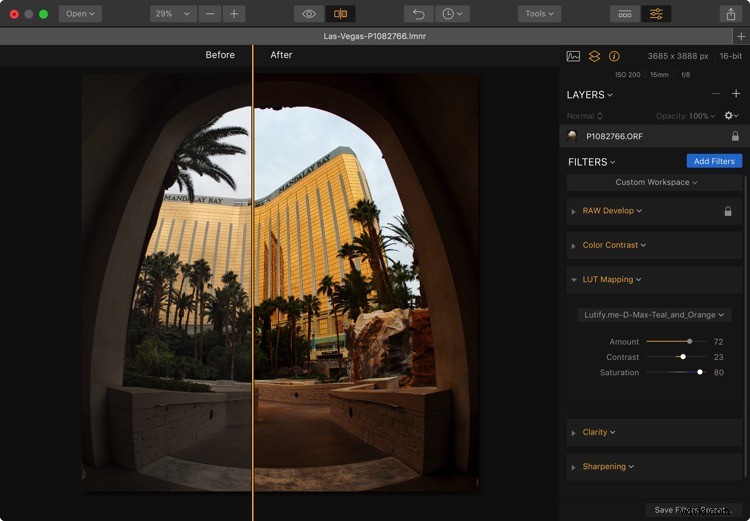Viewport: 750px width, 521px height.
Task: Click the RAW Develop lock icon
Action: pyautogui.click(x=728, y=211)
